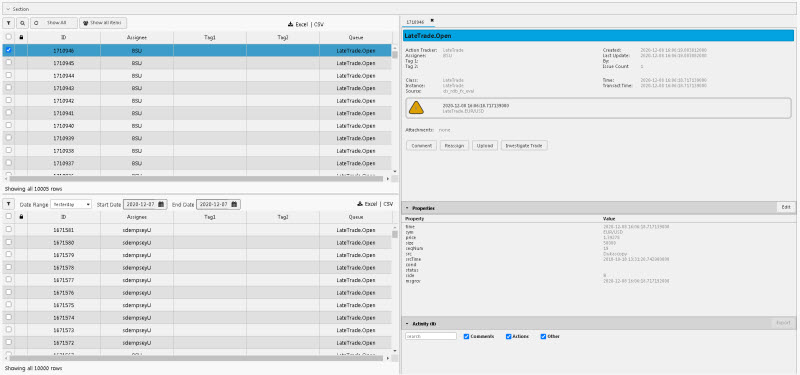
Task: Select row with ID 1710941
Action: point(197,113)
